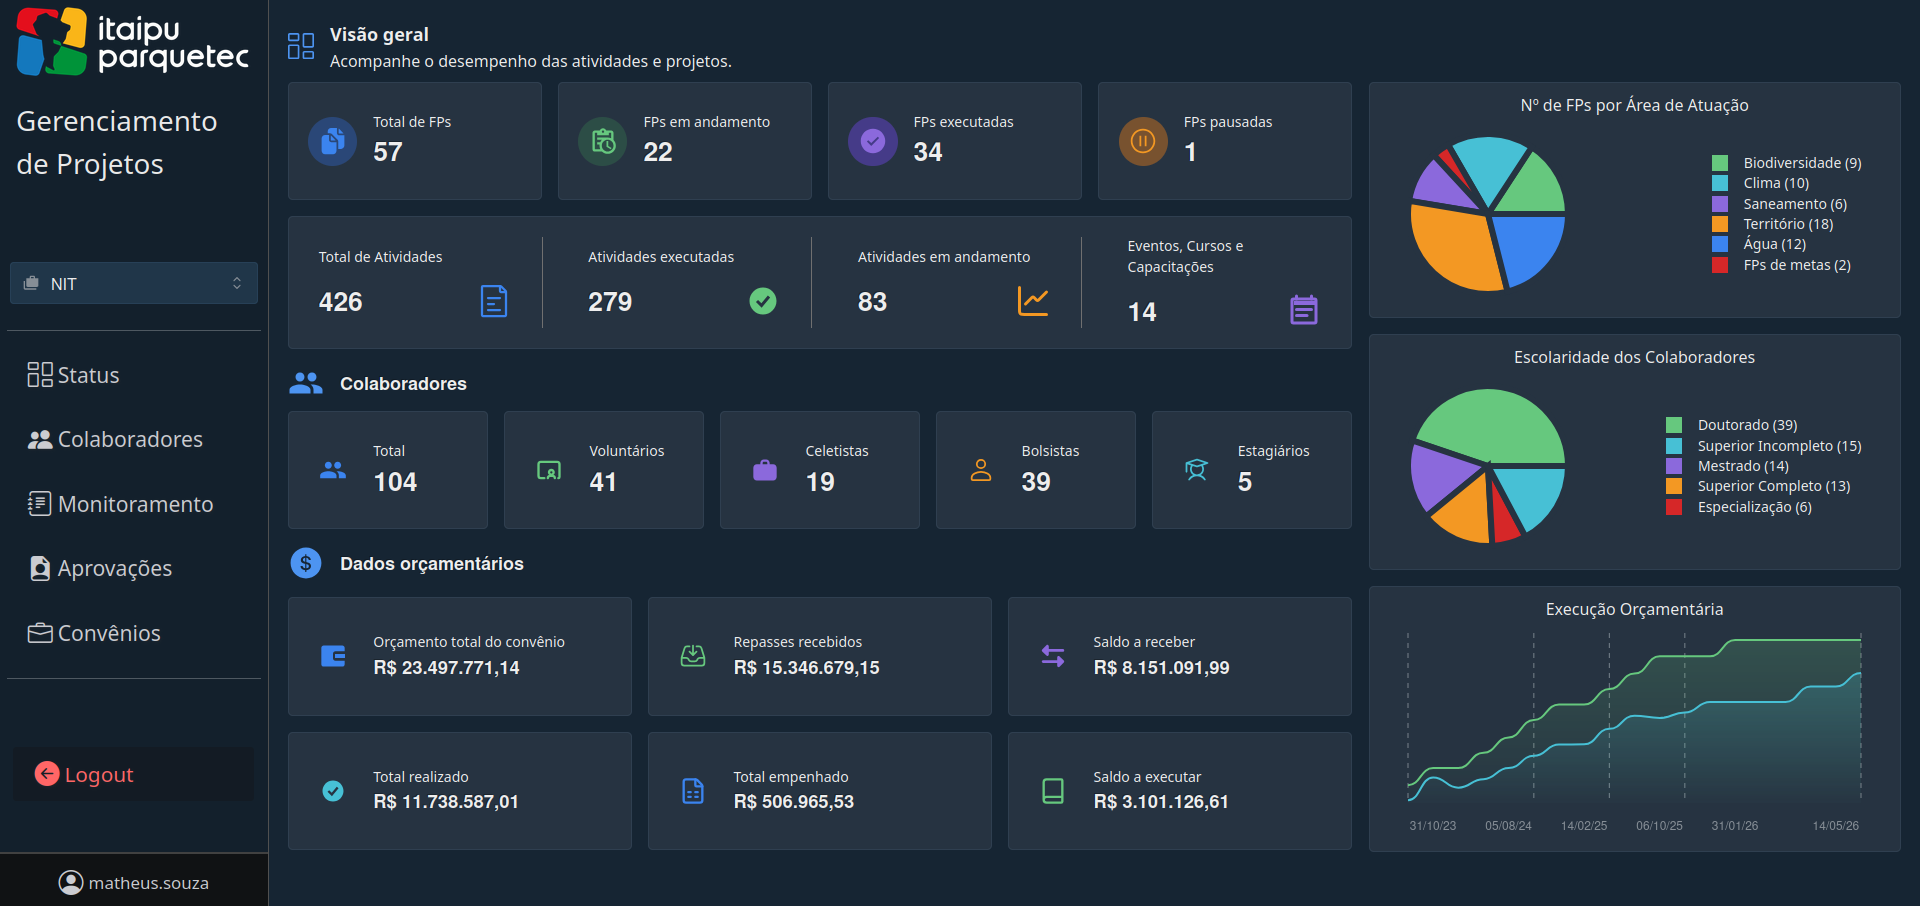Click the Logout button
This screenshot has height=906, width=1920.
click(x=133, y=774)
